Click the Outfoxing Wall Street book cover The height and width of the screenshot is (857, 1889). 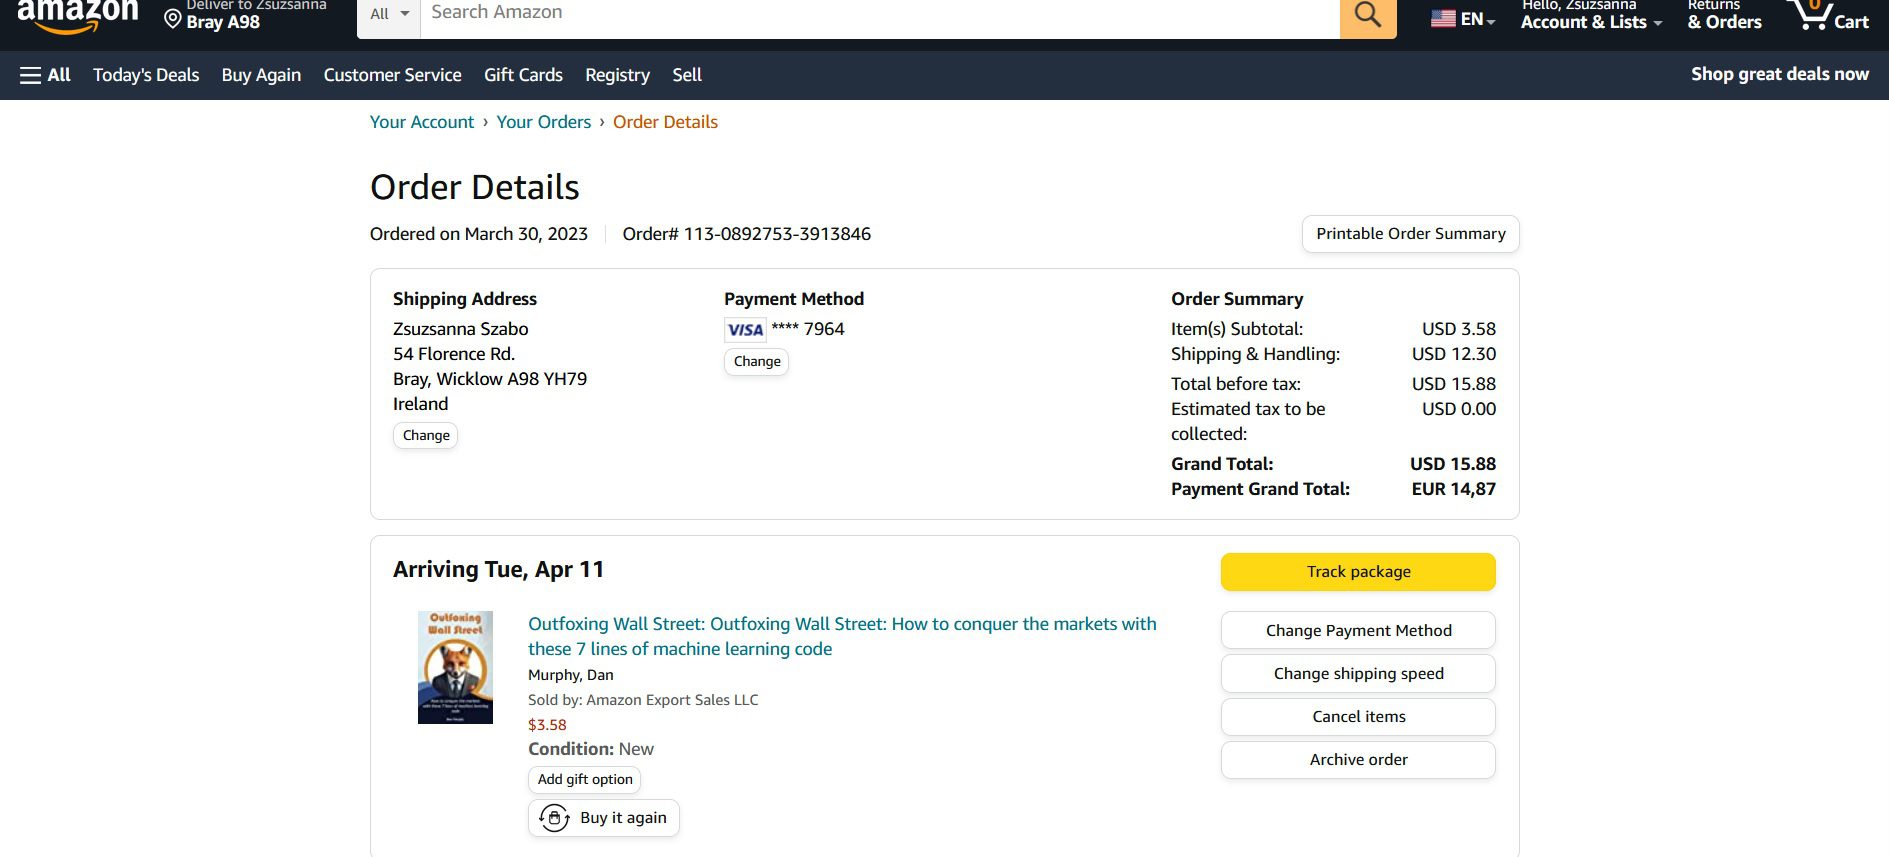(x=455, y=667)
